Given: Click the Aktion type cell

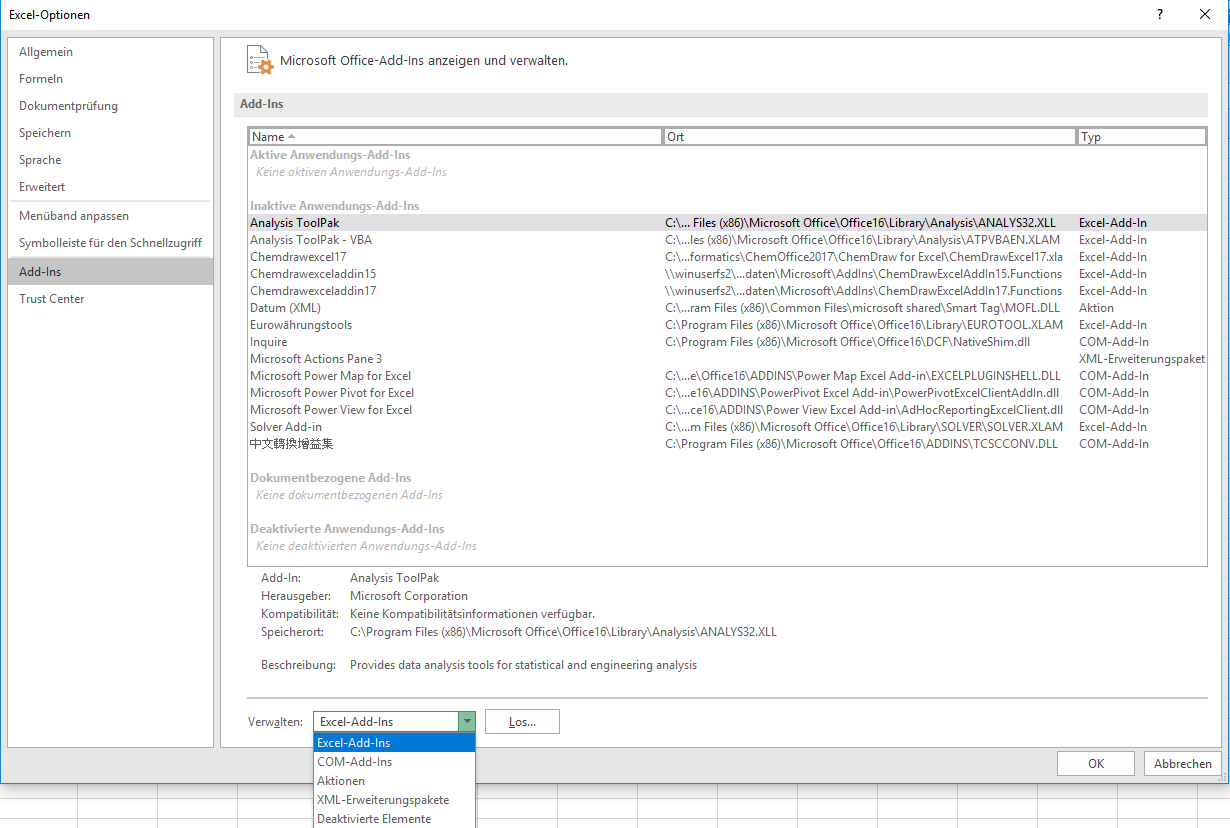Looking at the screenshot, I should point(1096,308).
